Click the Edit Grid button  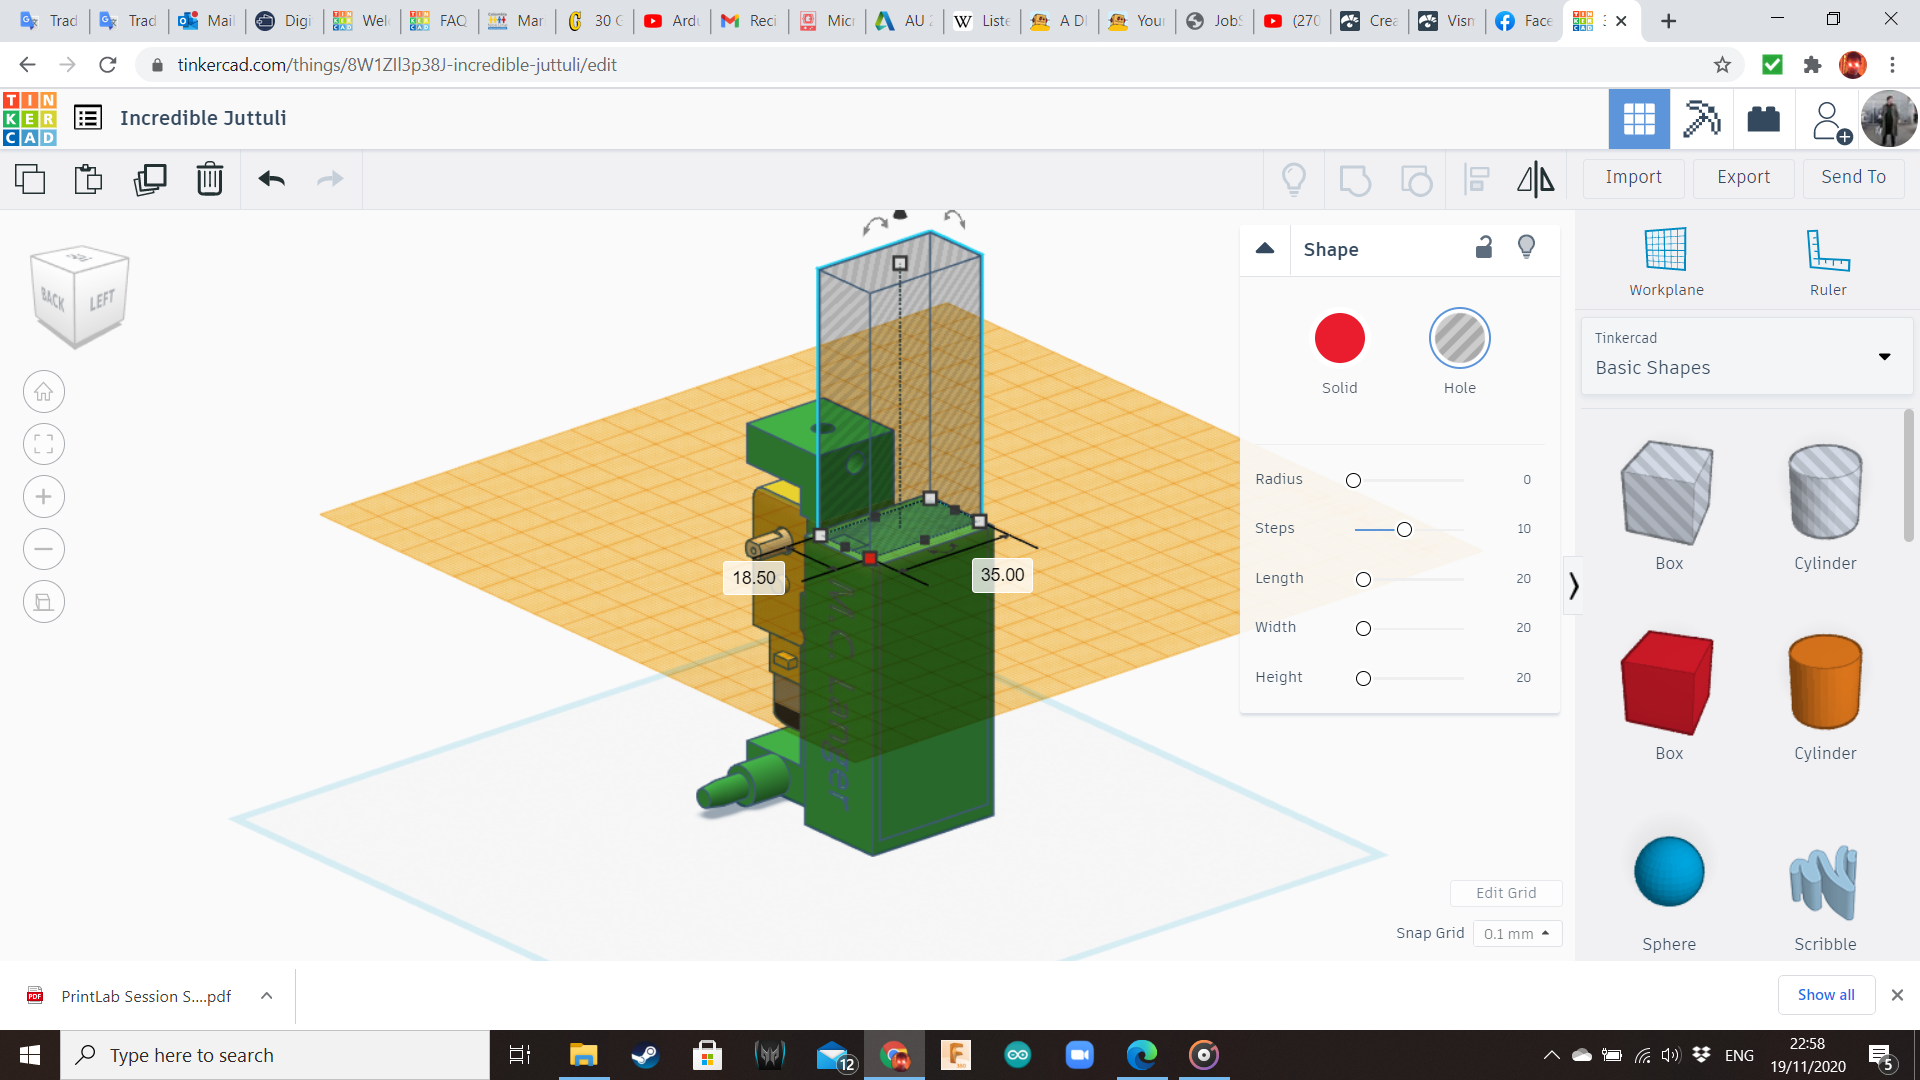(1505, 893)
